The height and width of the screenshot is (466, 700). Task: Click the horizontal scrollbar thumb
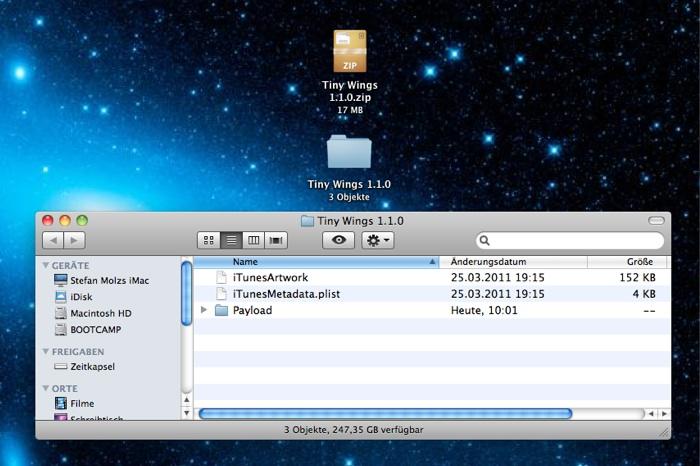385,414
